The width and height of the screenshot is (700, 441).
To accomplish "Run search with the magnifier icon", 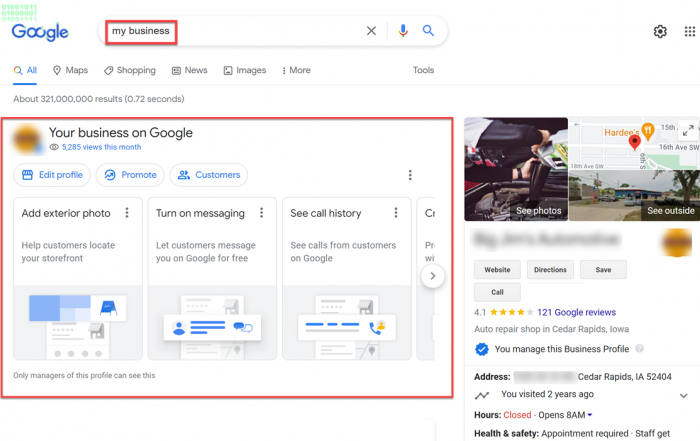I will [x=428, y=30].
